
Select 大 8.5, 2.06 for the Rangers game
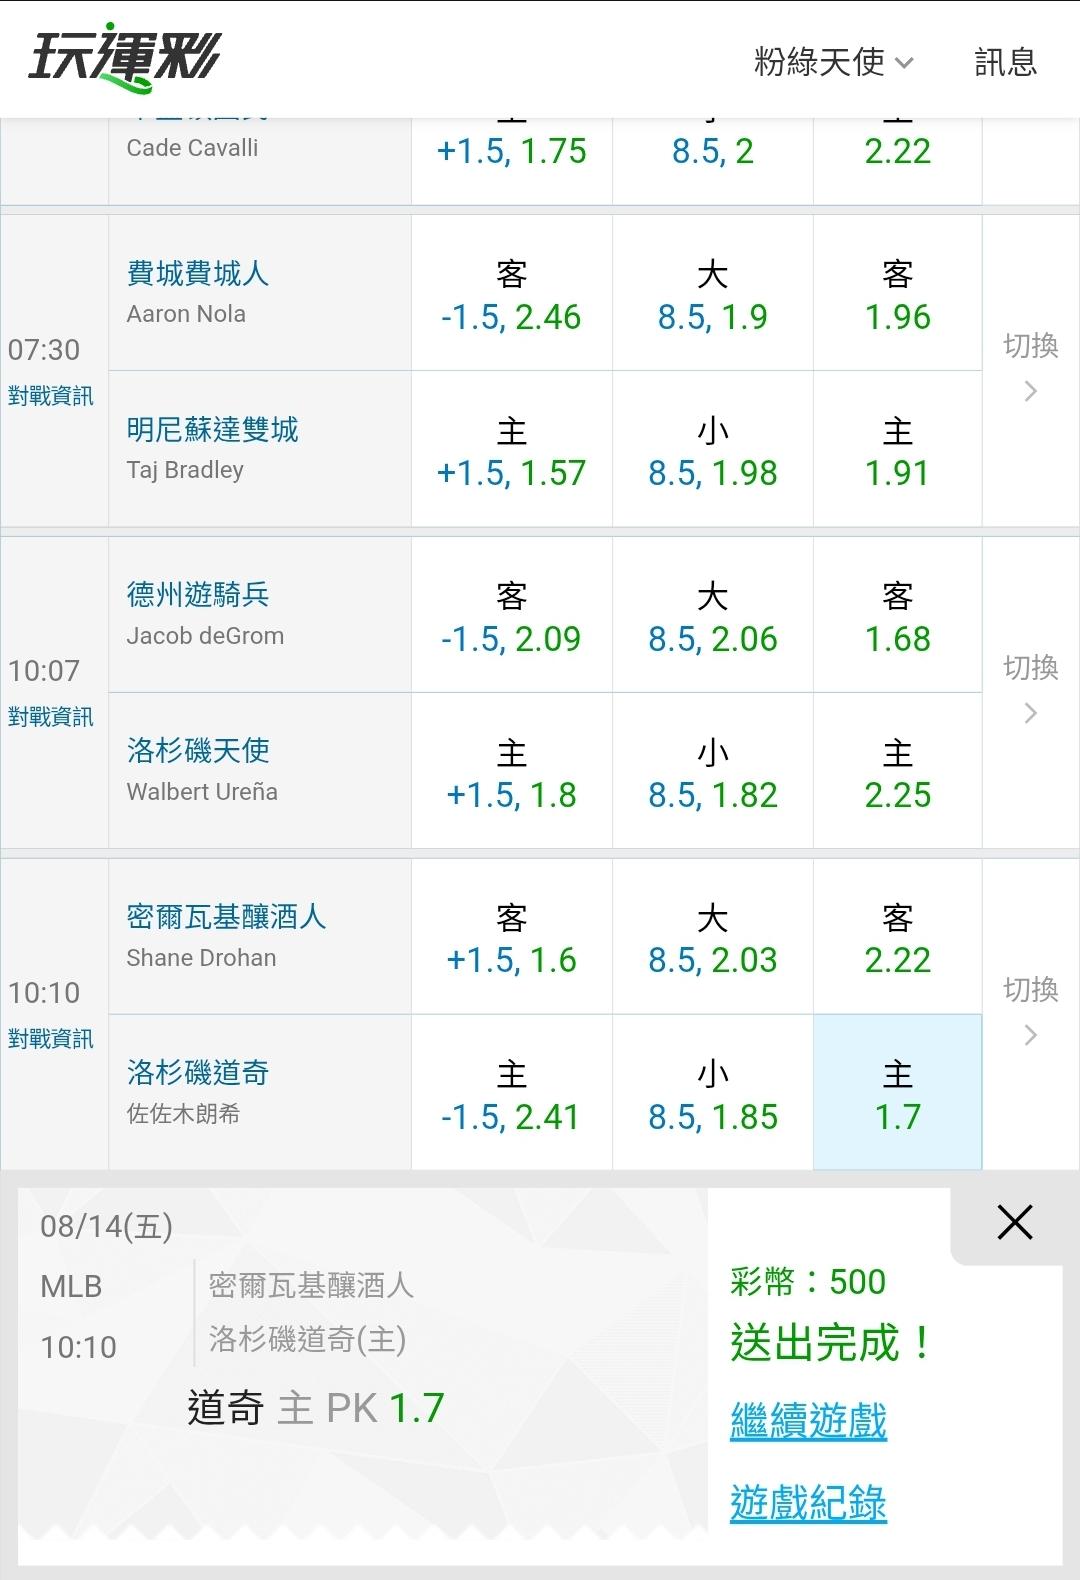[713, 616]
